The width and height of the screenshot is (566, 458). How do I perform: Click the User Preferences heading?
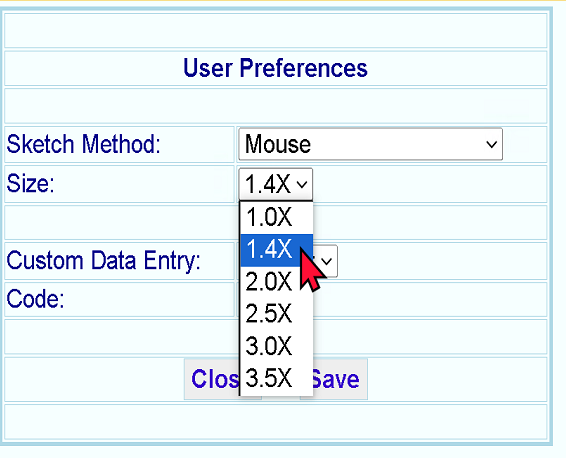275,68
